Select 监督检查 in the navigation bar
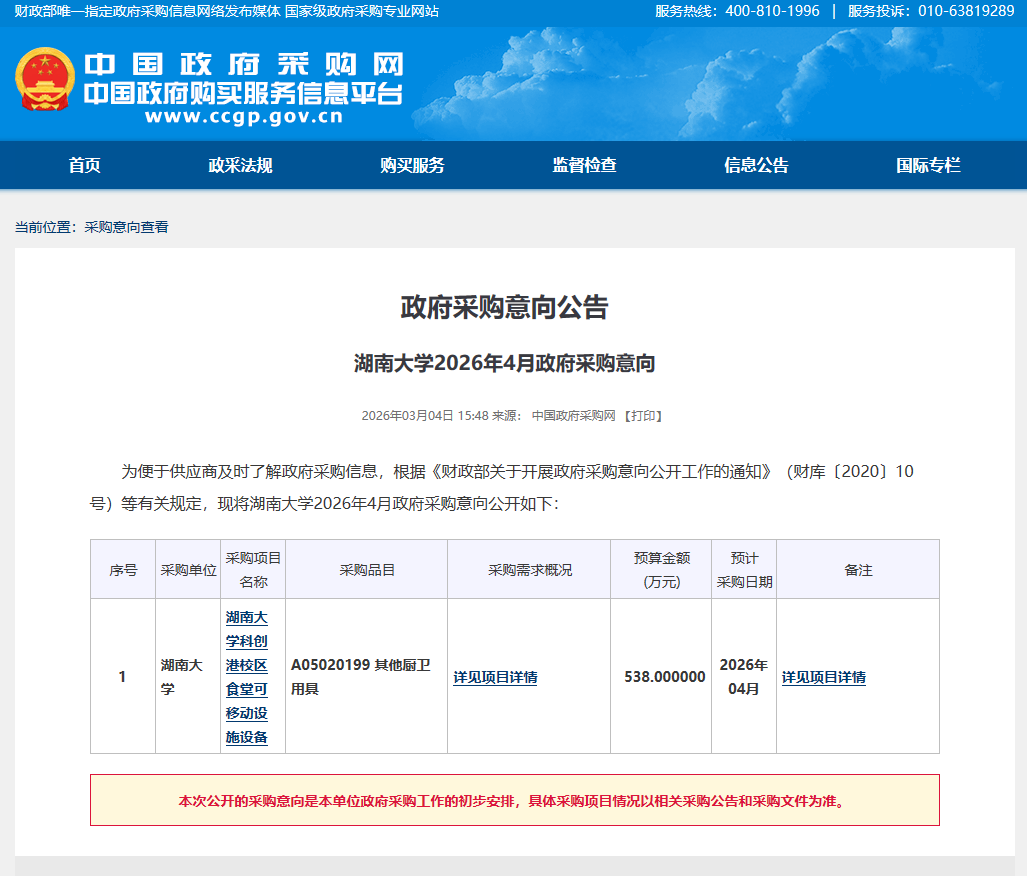The image size is (1027, 876). pyautogui.click(x=584, y=165)
